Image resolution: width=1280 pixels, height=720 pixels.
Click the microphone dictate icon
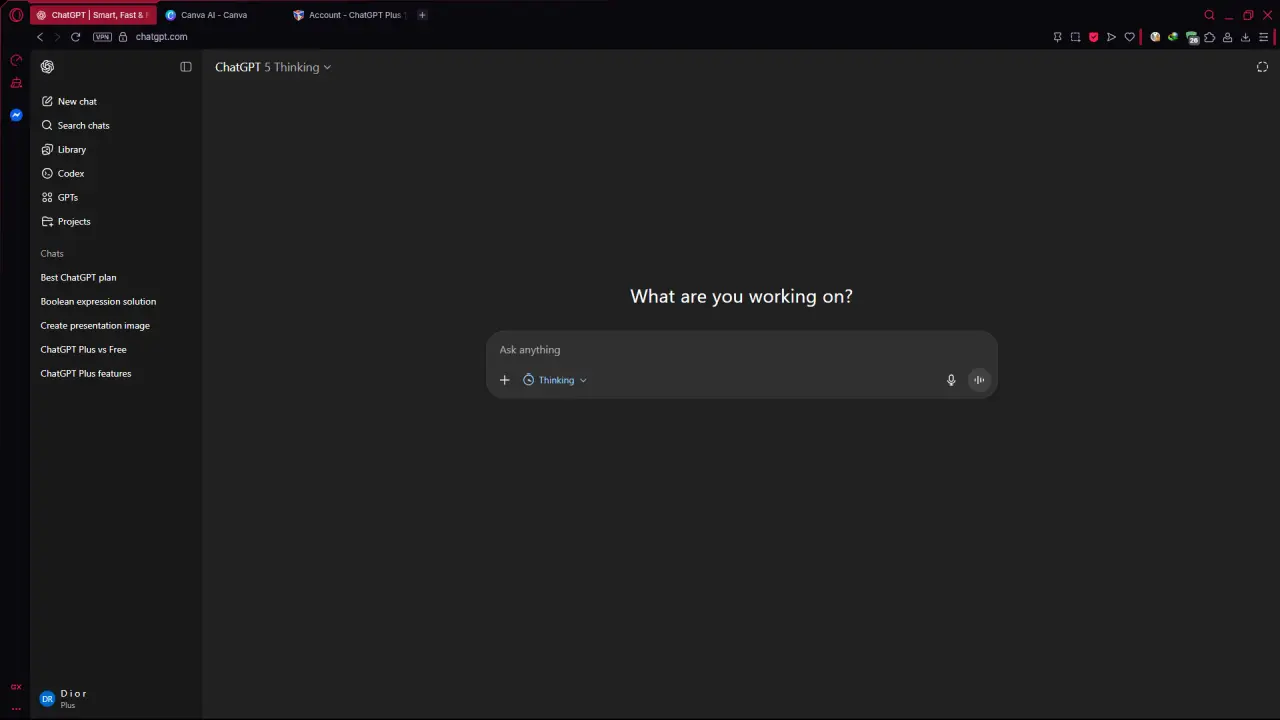pos(951,380)
